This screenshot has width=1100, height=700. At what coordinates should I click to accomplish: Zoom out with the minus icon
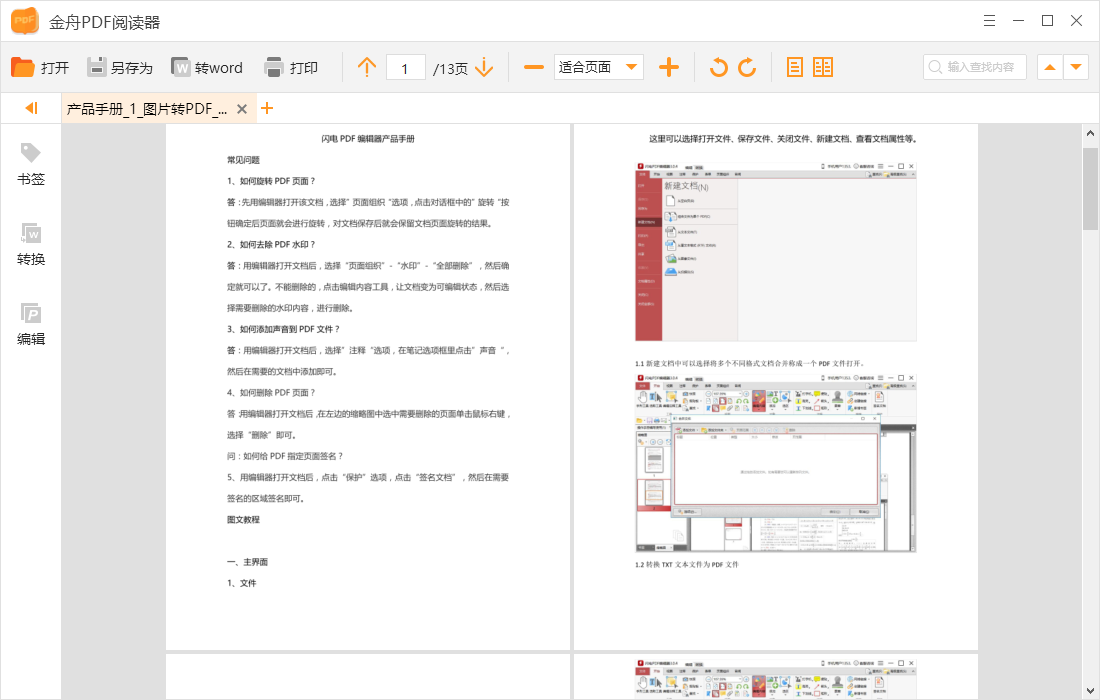pyautogui.click(x=534, y=67)
